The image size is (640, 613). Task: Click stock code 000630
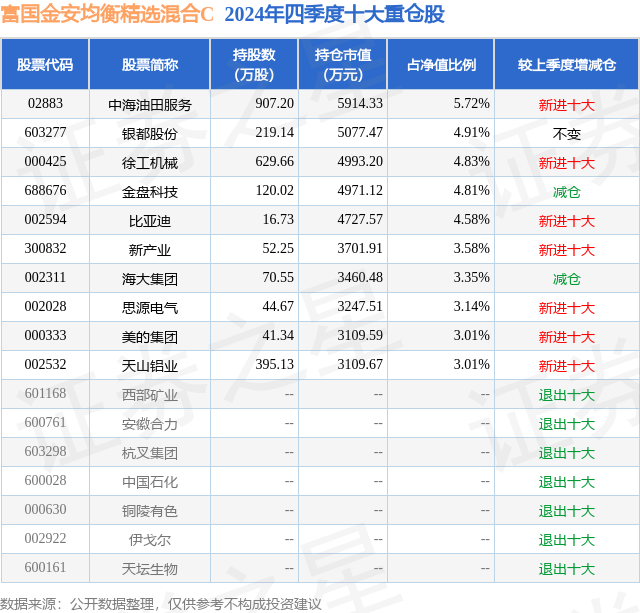45,509
